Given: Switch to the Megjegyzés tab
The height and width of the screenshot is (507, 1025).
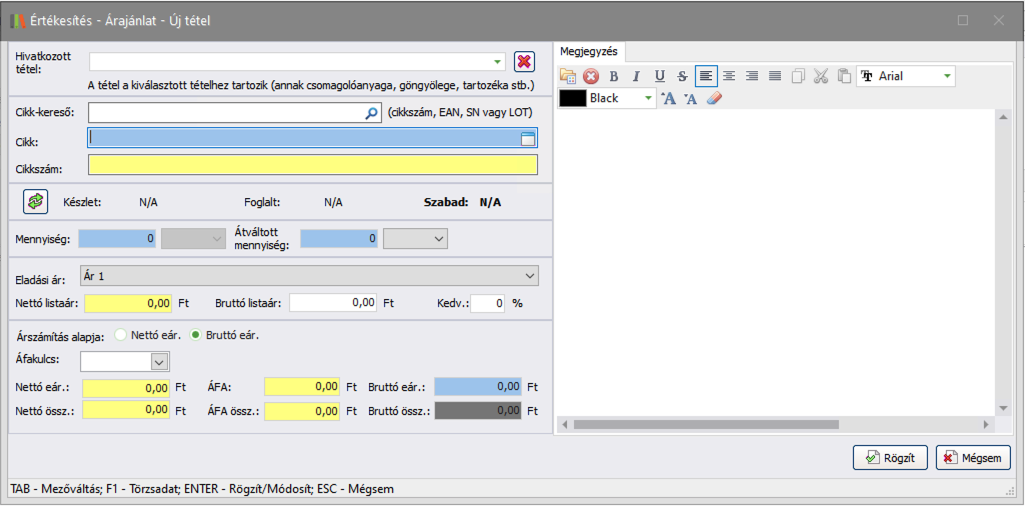Looking at the screenshot, I should pos(589,50).
